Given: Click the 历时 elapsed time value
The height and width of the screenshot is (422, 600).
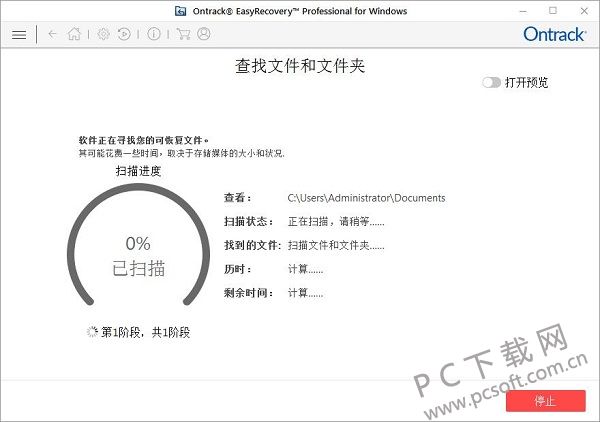Looking at the screenshot, I should click(305, 269).
